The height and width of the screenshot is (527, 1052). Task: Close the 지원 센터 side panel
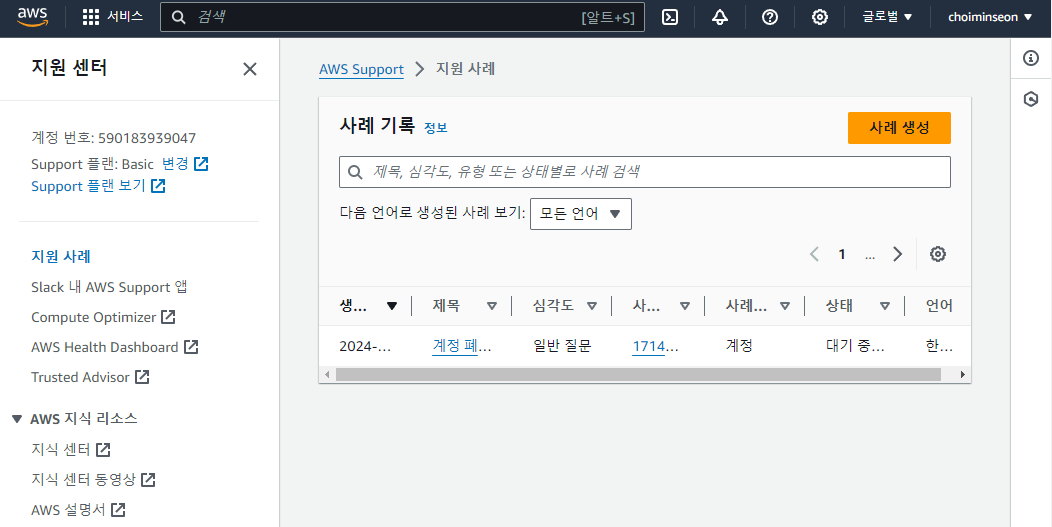coord(250,68)
